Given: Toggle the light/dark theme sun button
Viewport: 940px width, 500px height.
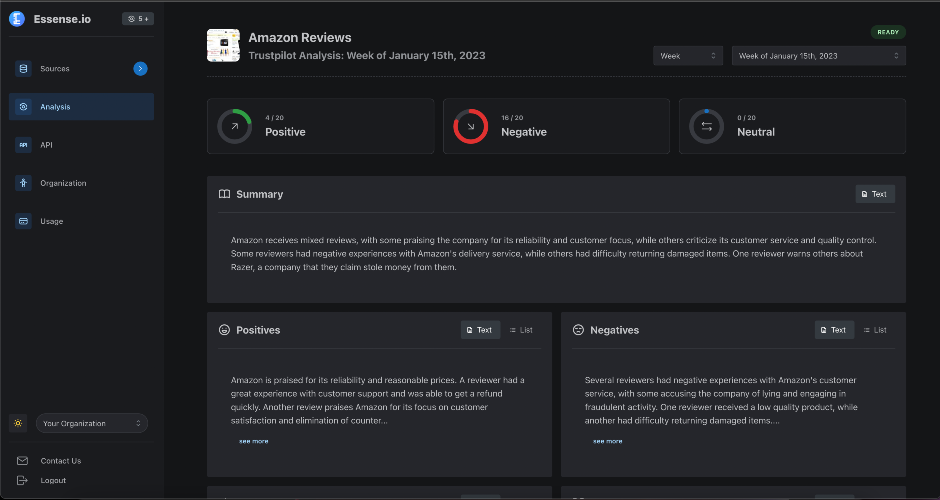Looking at the screenshot, I should 18,423.
